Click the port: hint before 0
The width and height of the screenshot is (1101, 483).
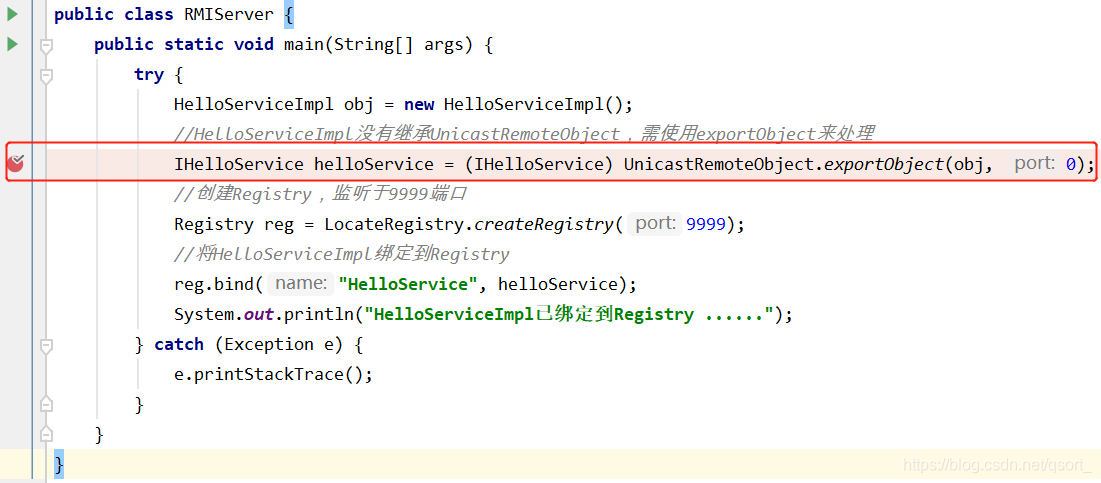point(1035,164)
